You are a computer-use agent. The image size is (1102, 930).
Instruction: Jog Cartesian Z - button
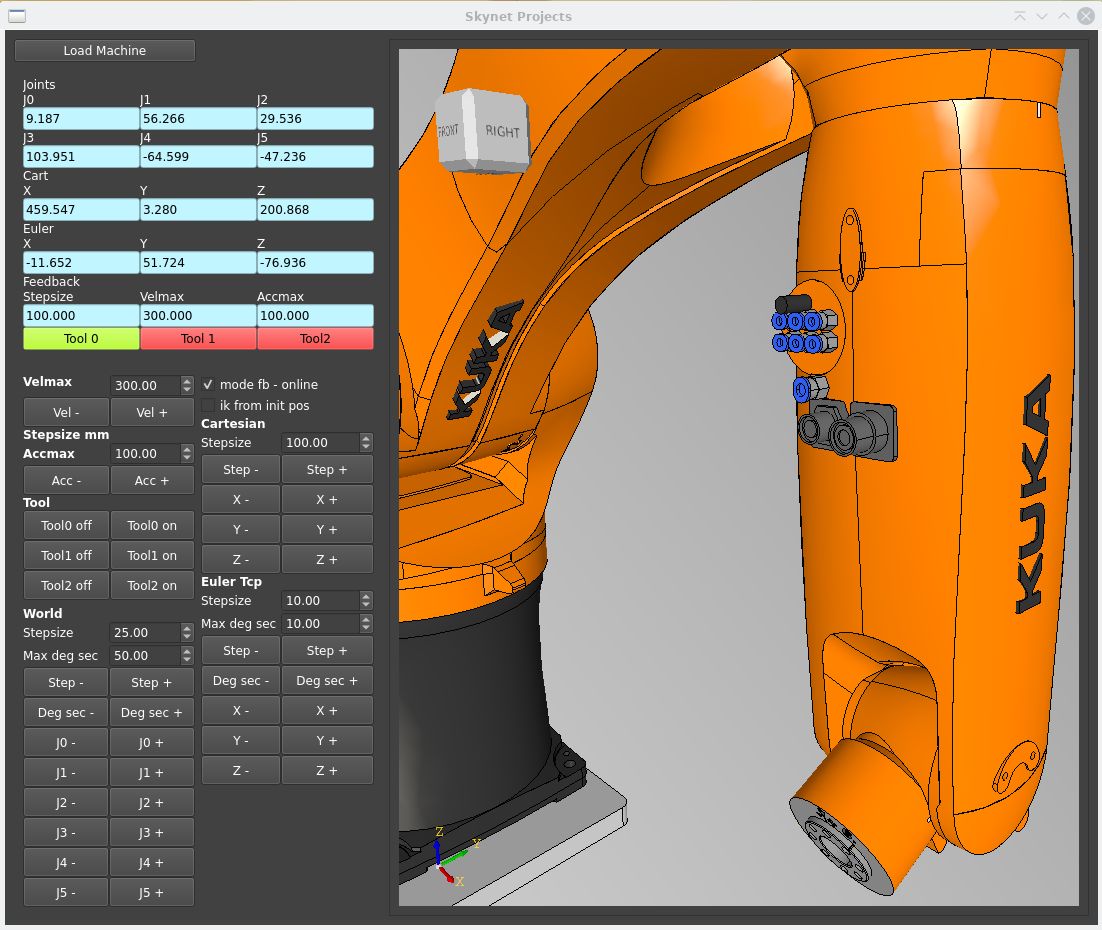[x=241, y=560]
